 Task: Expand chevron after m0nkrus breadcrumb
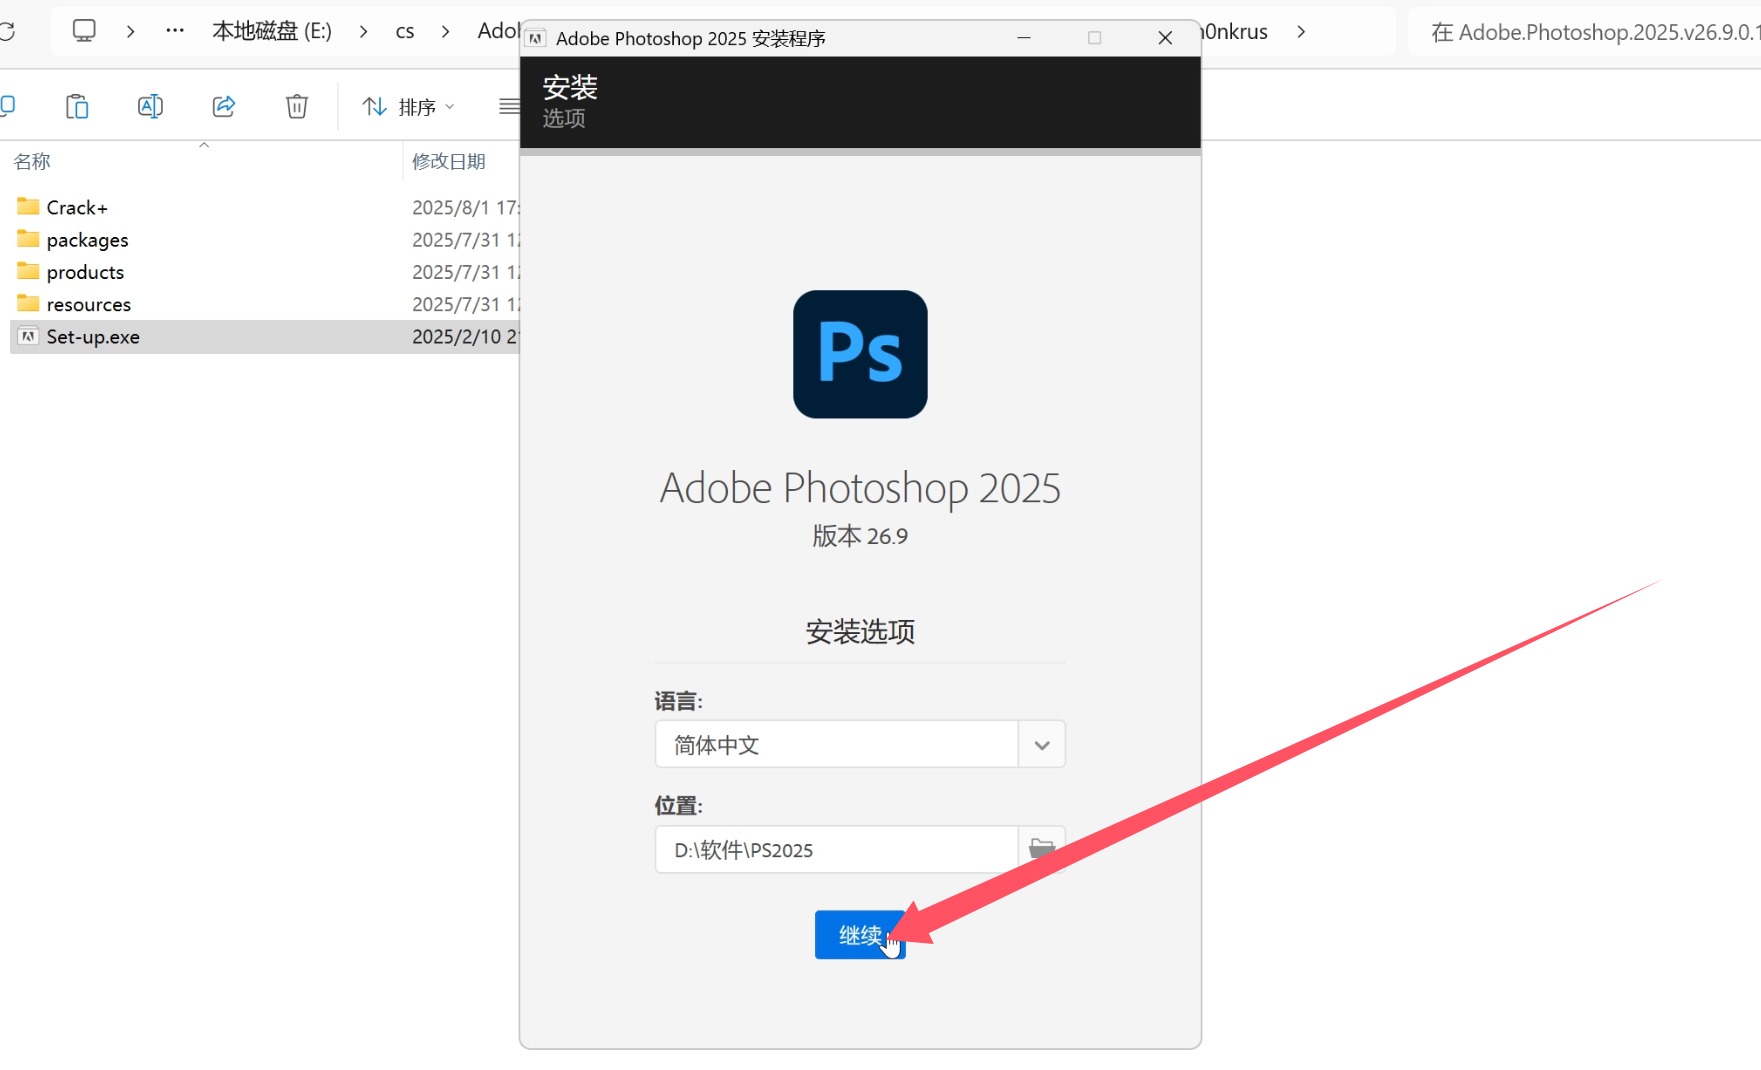1301,32
